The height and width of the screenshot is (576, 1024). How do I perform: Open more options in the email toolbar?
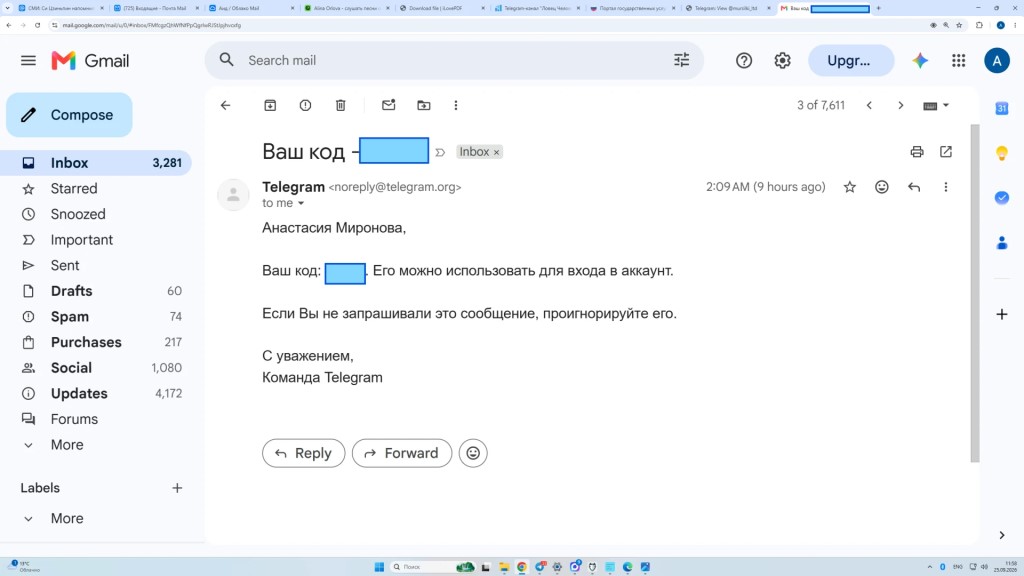pyautogui.click(x=456, y=105)
